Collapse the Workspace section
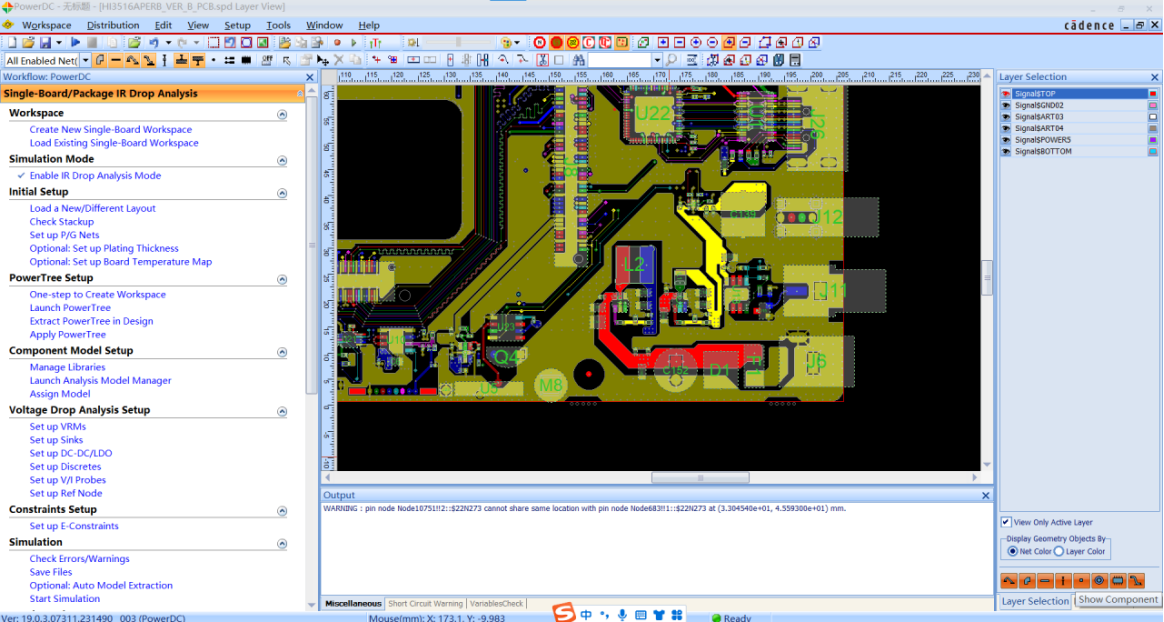 (282, 114)
